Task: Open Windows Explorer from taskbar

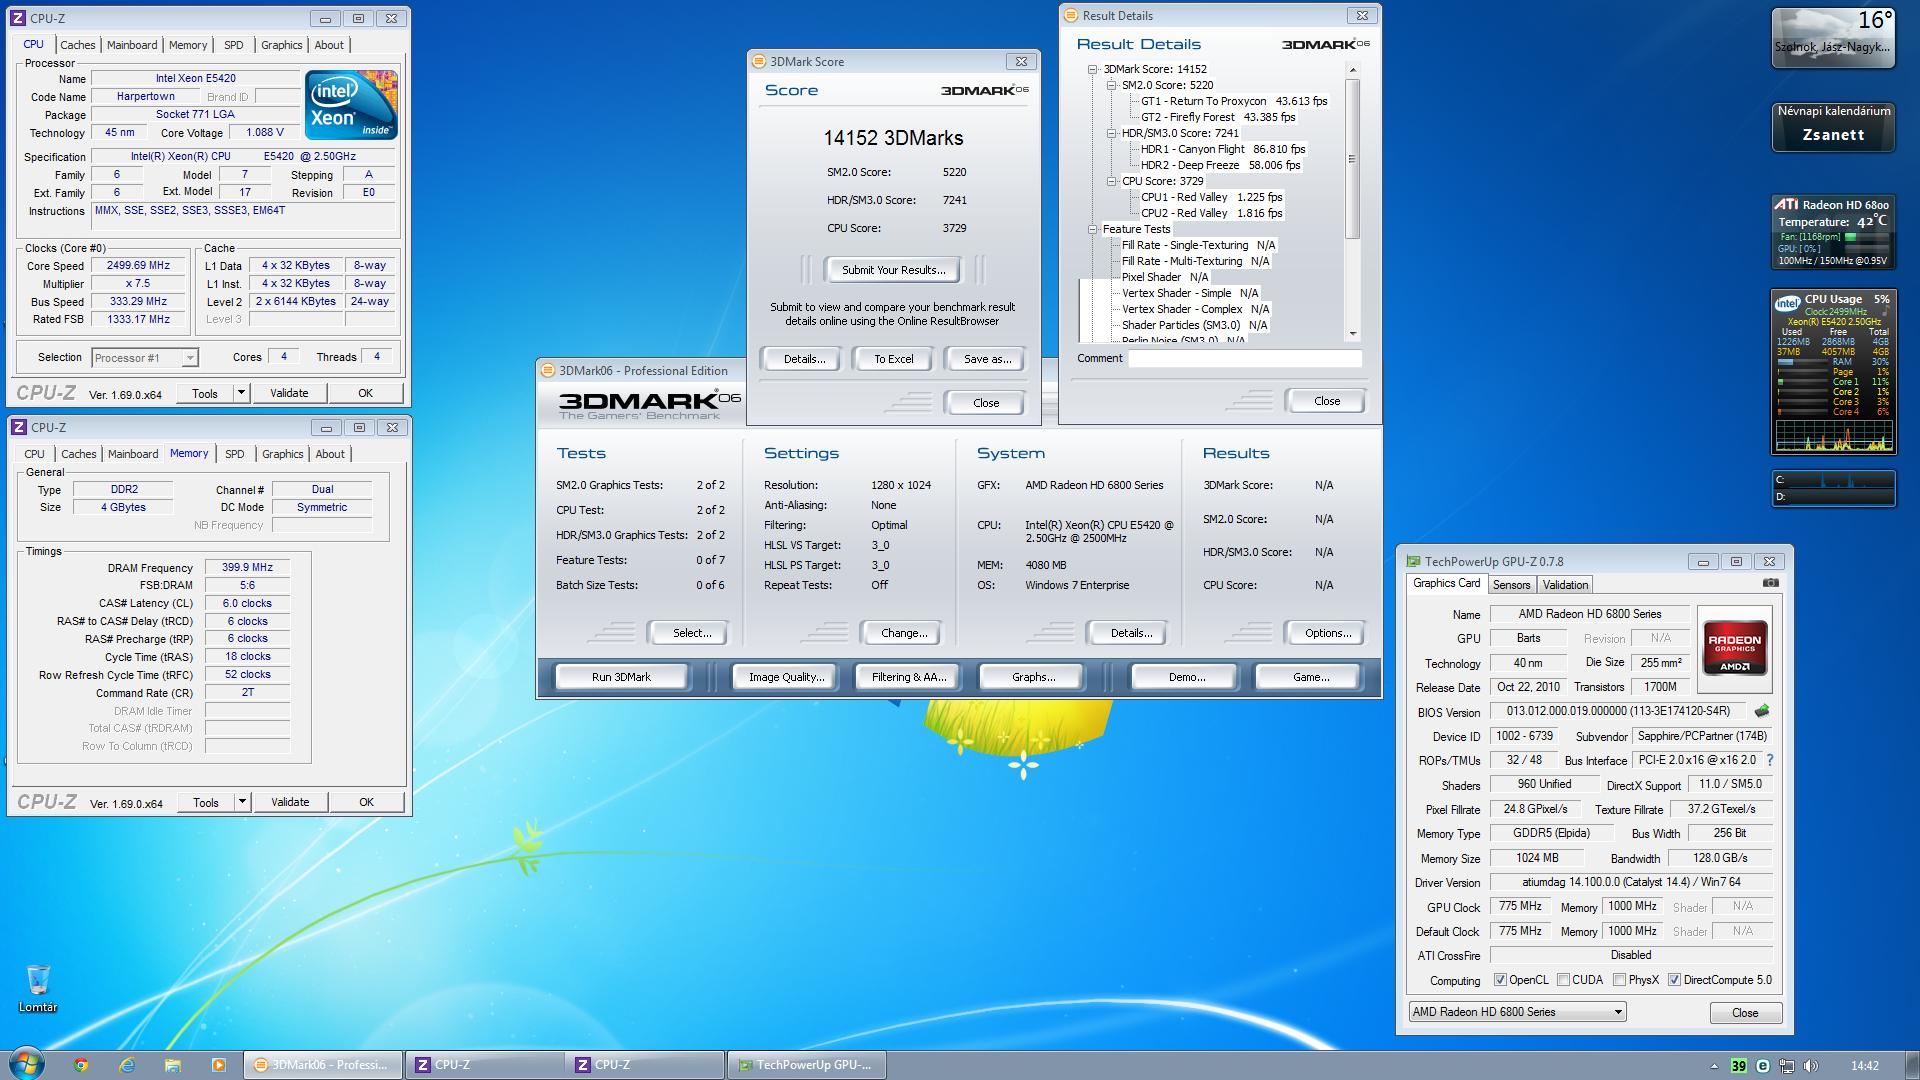Action: pyautogui.click(x=173, y=1065)
